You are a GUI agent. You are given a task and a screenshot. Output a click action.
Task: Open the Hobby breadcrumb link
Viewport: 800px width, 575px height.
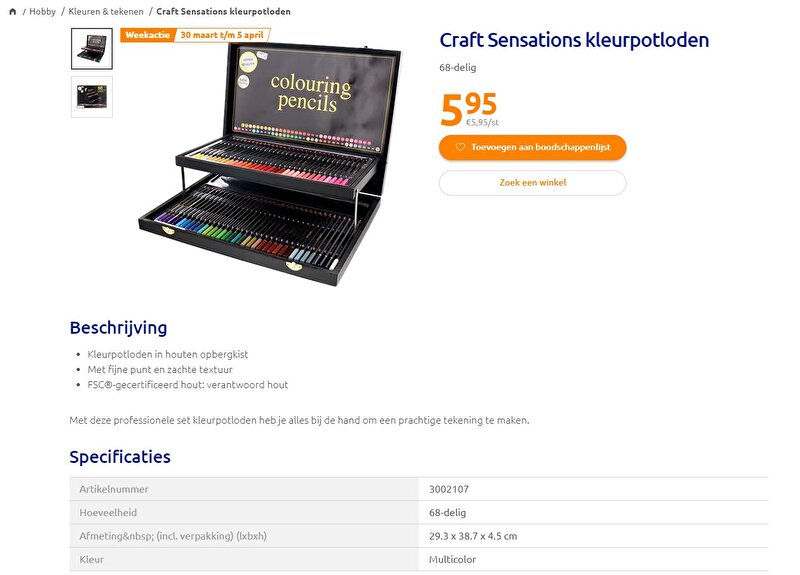[42, 11]
